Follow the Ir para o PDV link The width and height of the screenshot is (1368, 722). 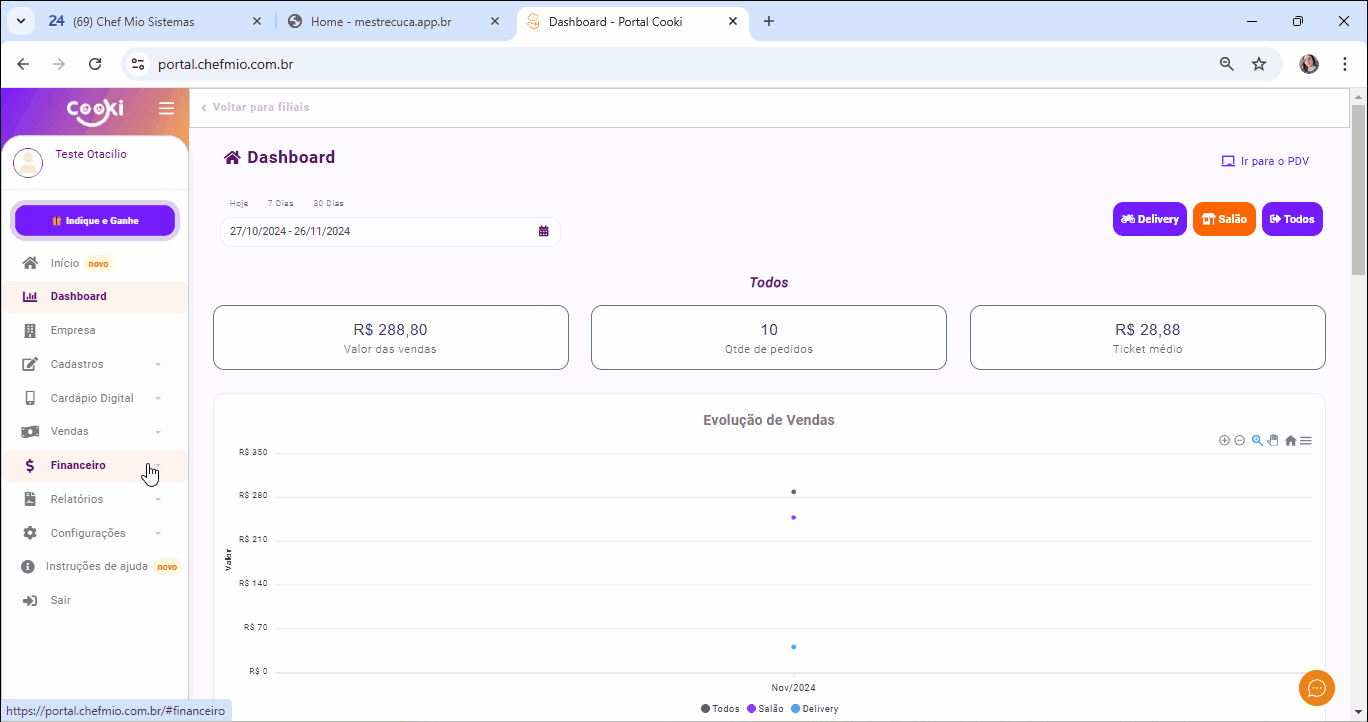pos(1265,161)
